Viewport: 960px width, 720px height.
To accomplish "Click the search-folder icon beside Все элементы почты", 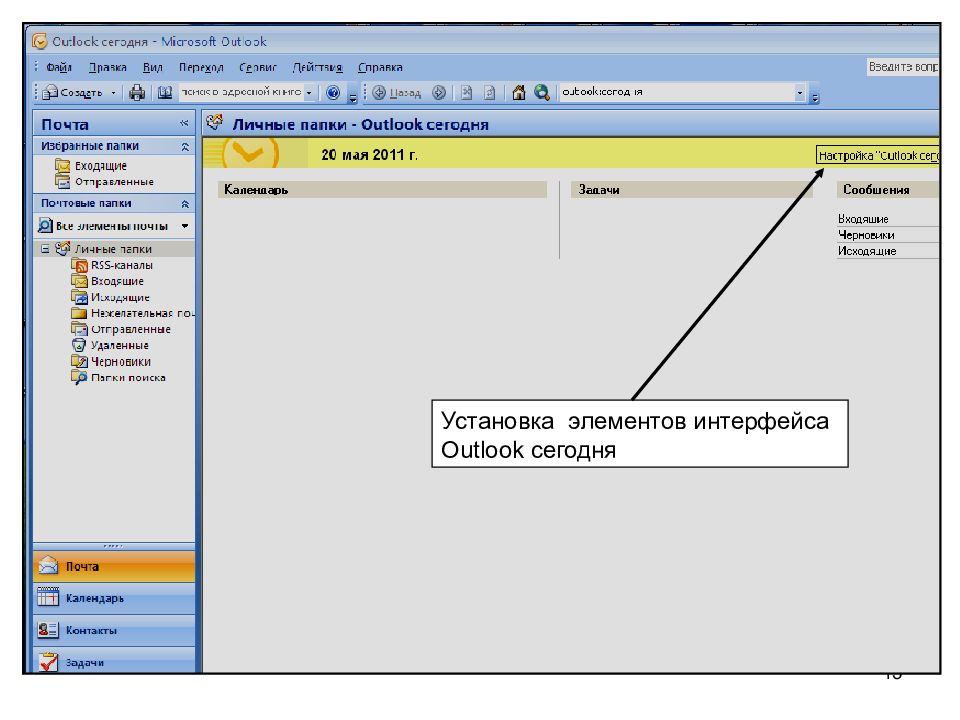I will (45, 225).
